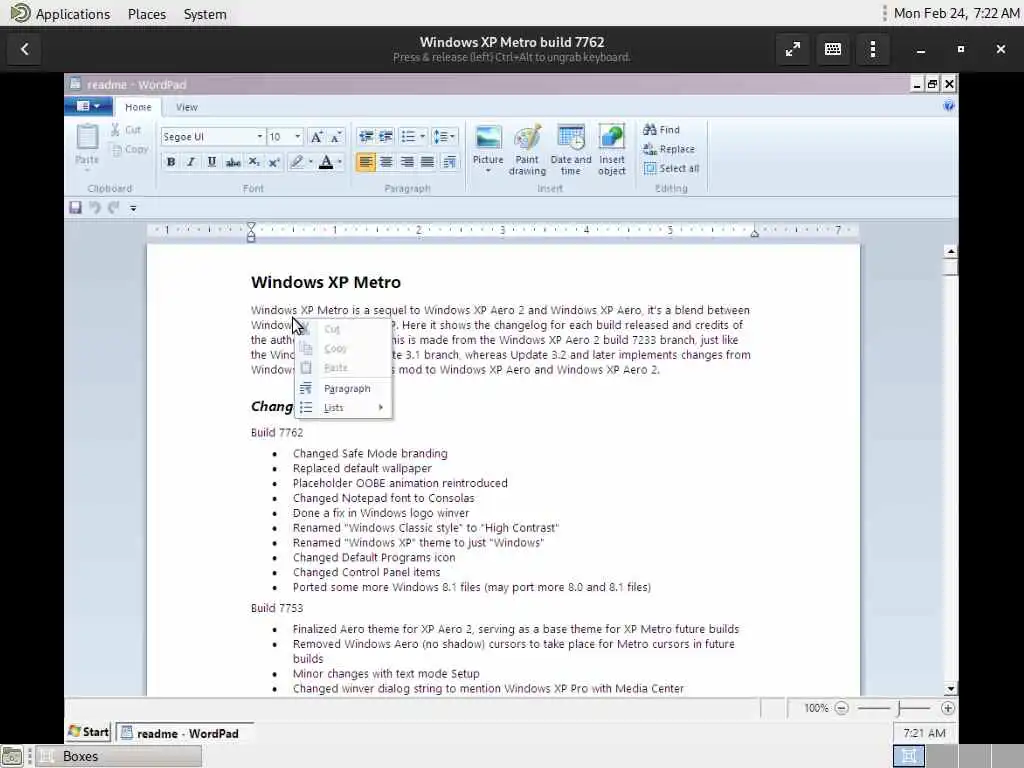Screen dimensions: 1024x768
Task: Click the font color A icon
Action: tap(326, 162)
